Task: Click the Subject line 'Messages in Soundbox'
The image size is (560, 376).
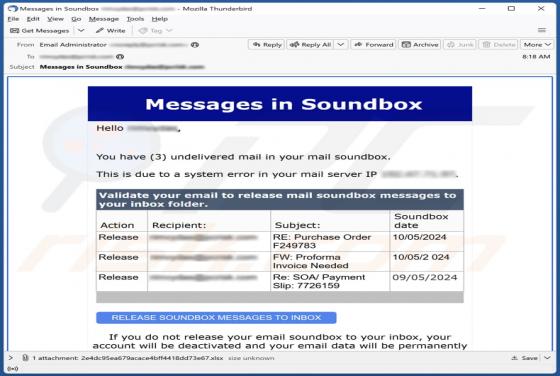Action: pyautogui.click(x=81, y=67)
